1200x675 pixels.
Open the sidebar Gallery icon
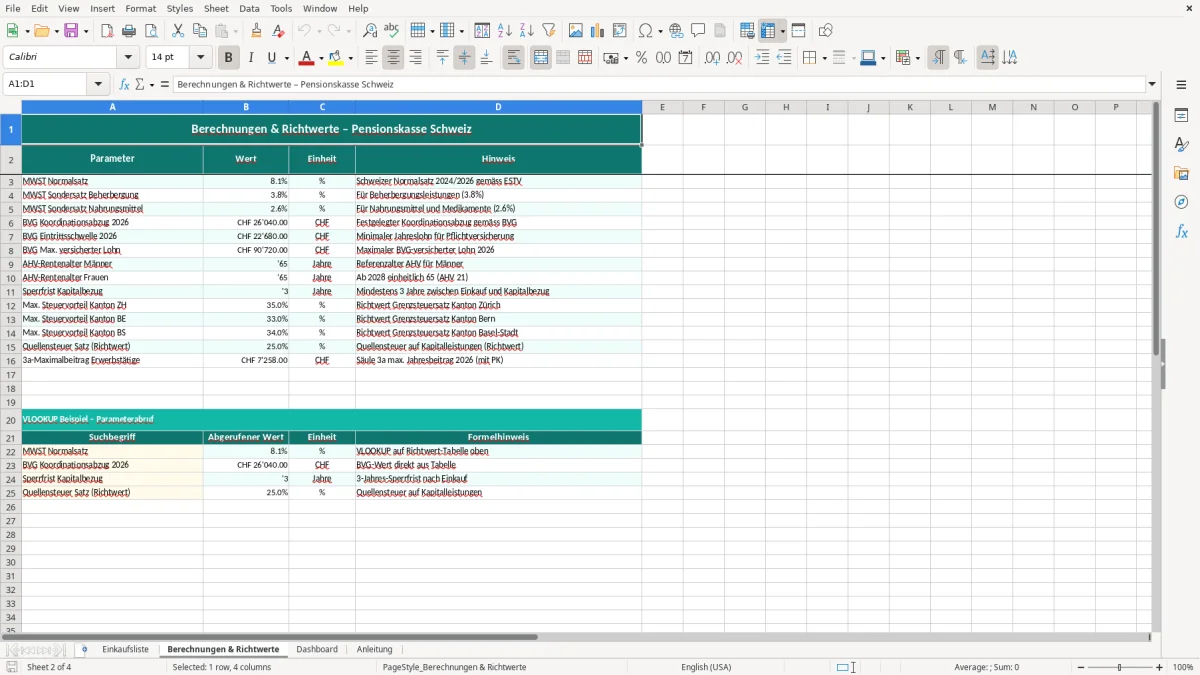point(1181,173)
